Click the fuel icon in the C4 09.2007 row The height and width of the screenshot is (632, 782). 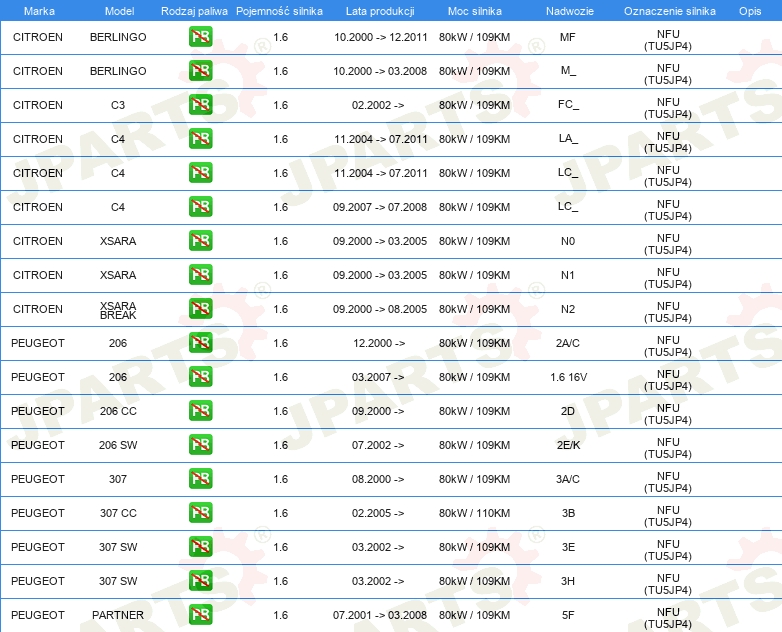200,207
